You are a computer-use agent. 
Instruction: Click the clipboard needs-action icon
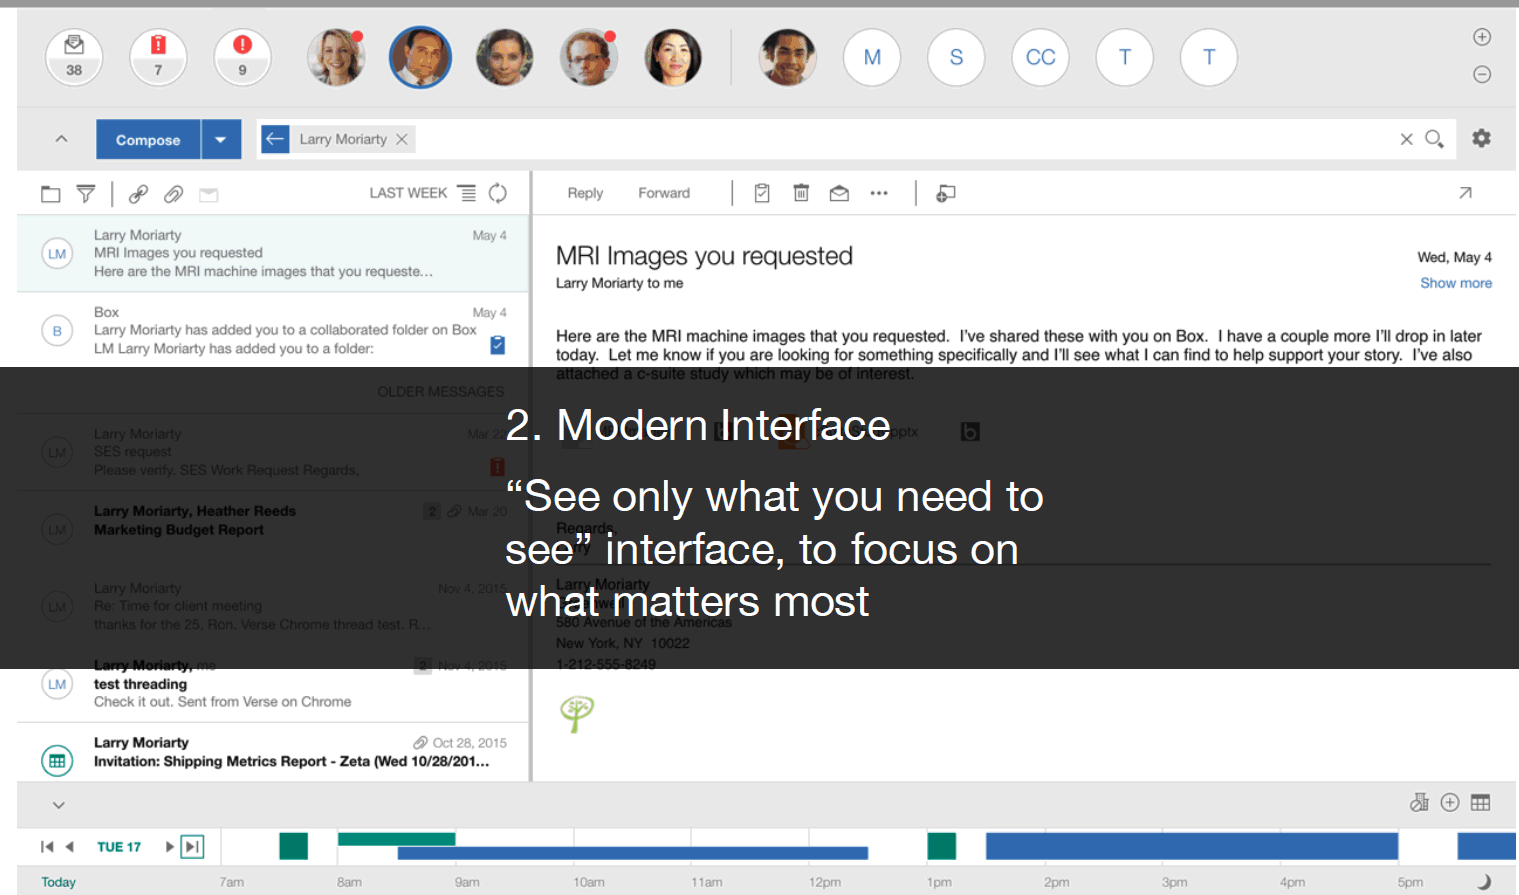[x=762, y=193]
